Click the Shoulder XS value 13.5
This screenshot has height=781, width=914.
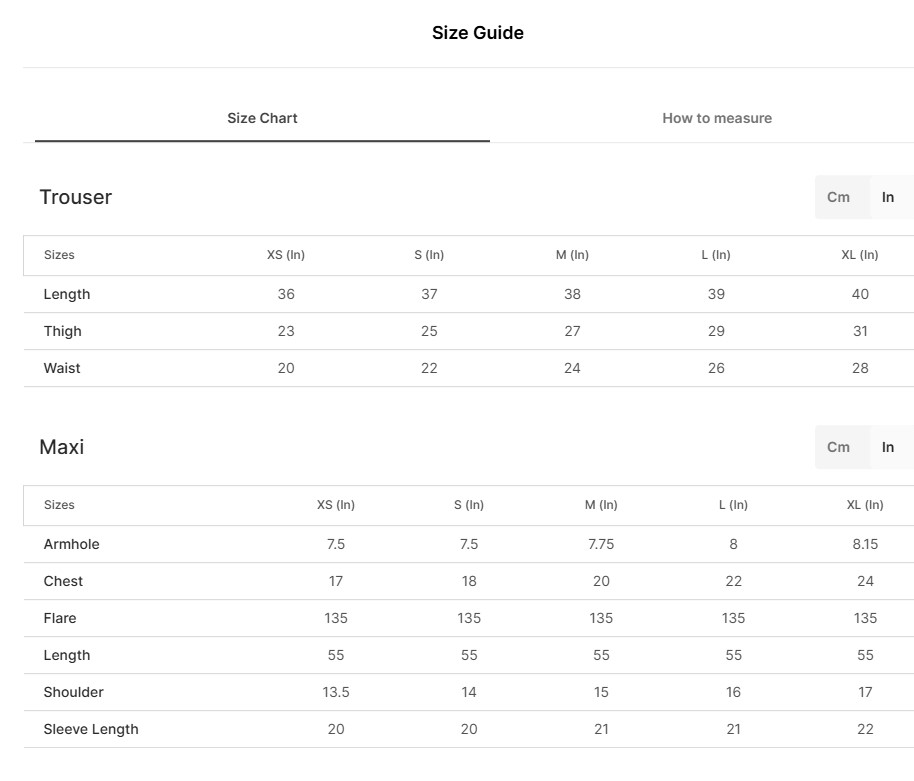point(336,692)
